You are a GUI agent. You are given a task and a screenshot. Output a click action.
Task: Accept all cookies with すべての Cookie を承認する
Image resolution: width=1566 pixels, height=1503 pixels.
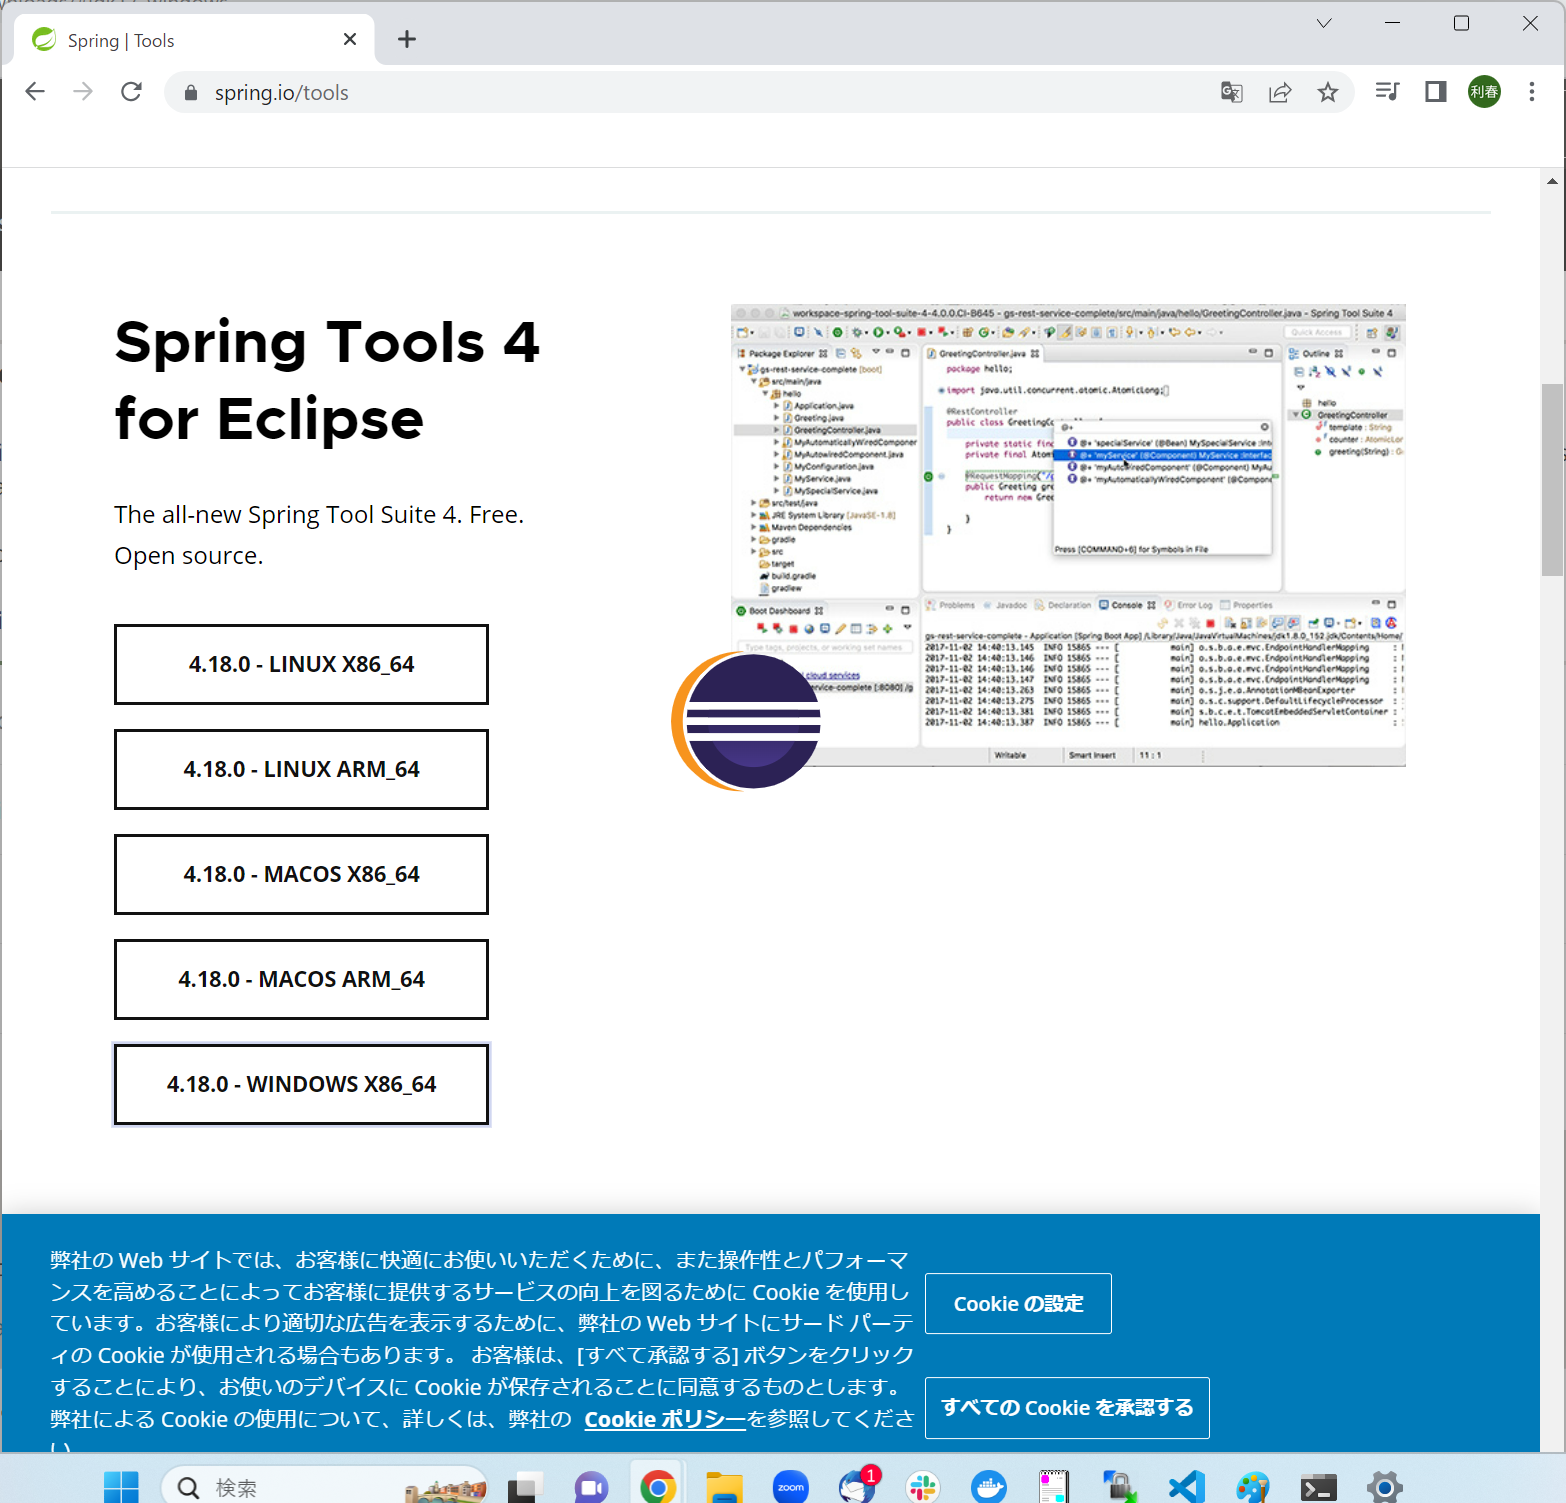[x=1066, y=1407]
